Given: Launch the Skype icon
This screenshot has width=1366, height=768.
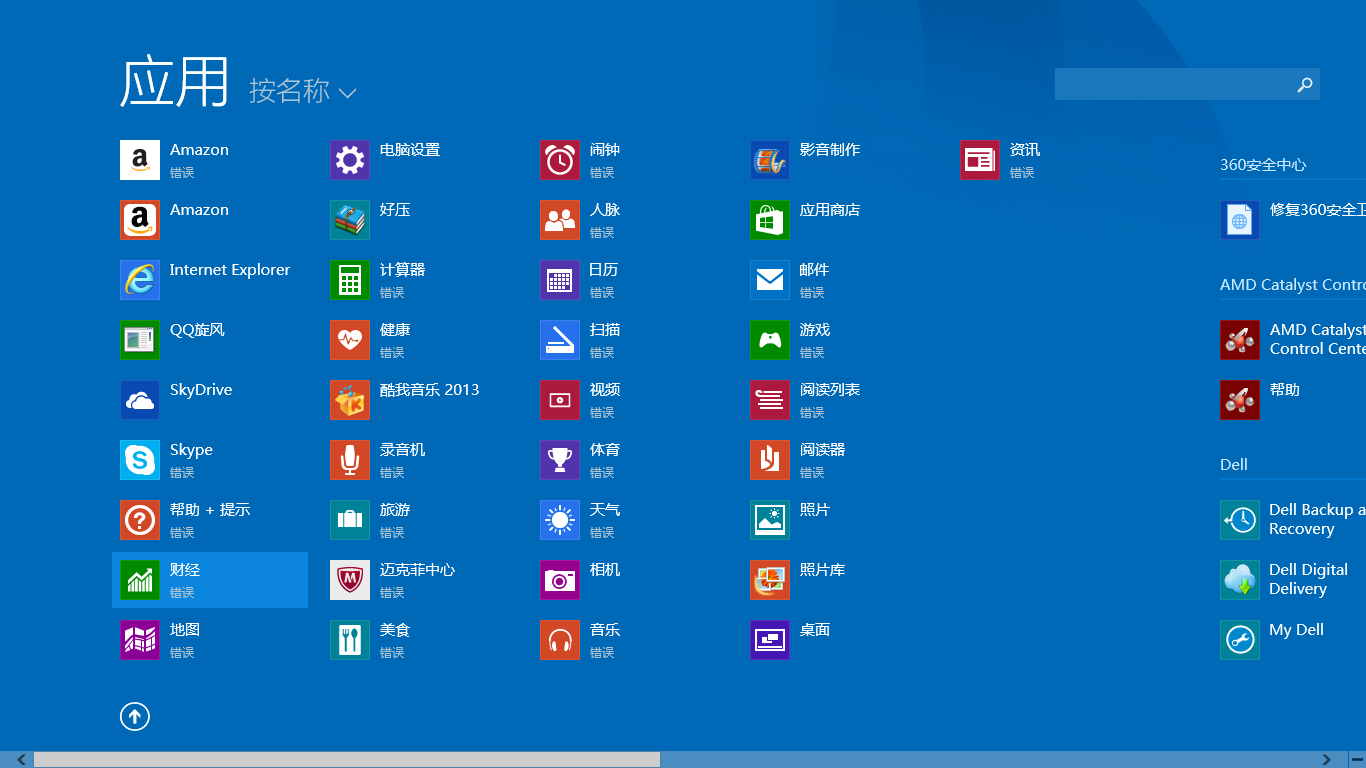Looking at the screenshot, I should click(140, 460).
